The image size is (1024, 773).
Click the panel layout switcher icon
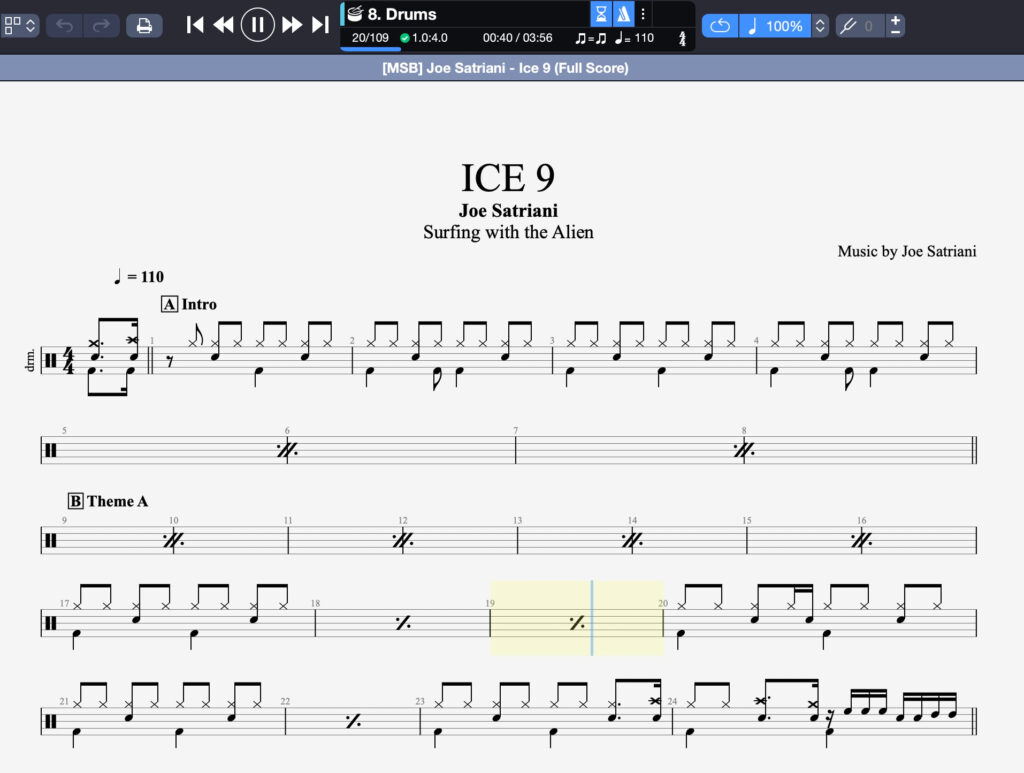pyautogui.click(x=20, y=25)
